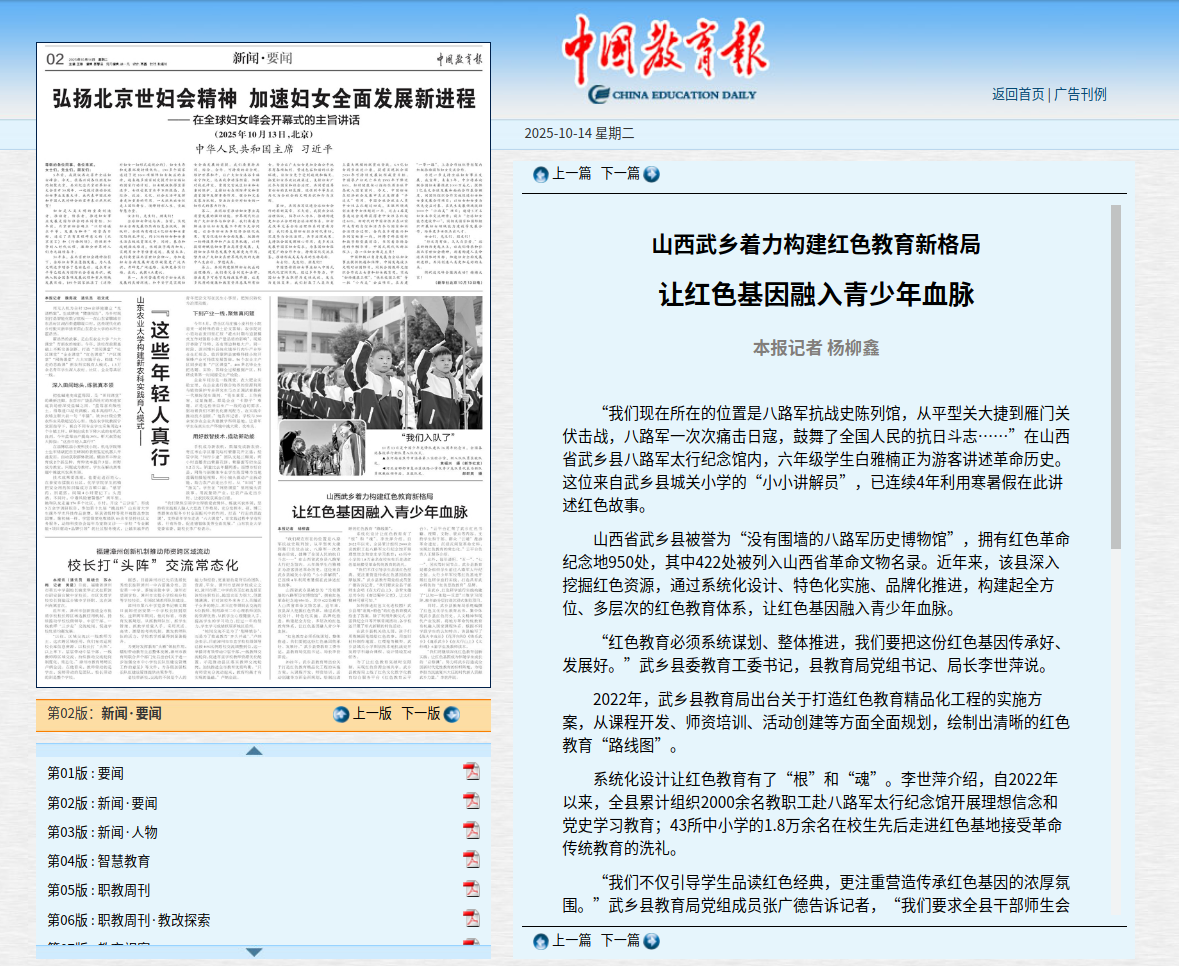Screen dimensions: 1179x966
Task: Select 第01版: 要闻 in the page list
Action: point(86,773)
